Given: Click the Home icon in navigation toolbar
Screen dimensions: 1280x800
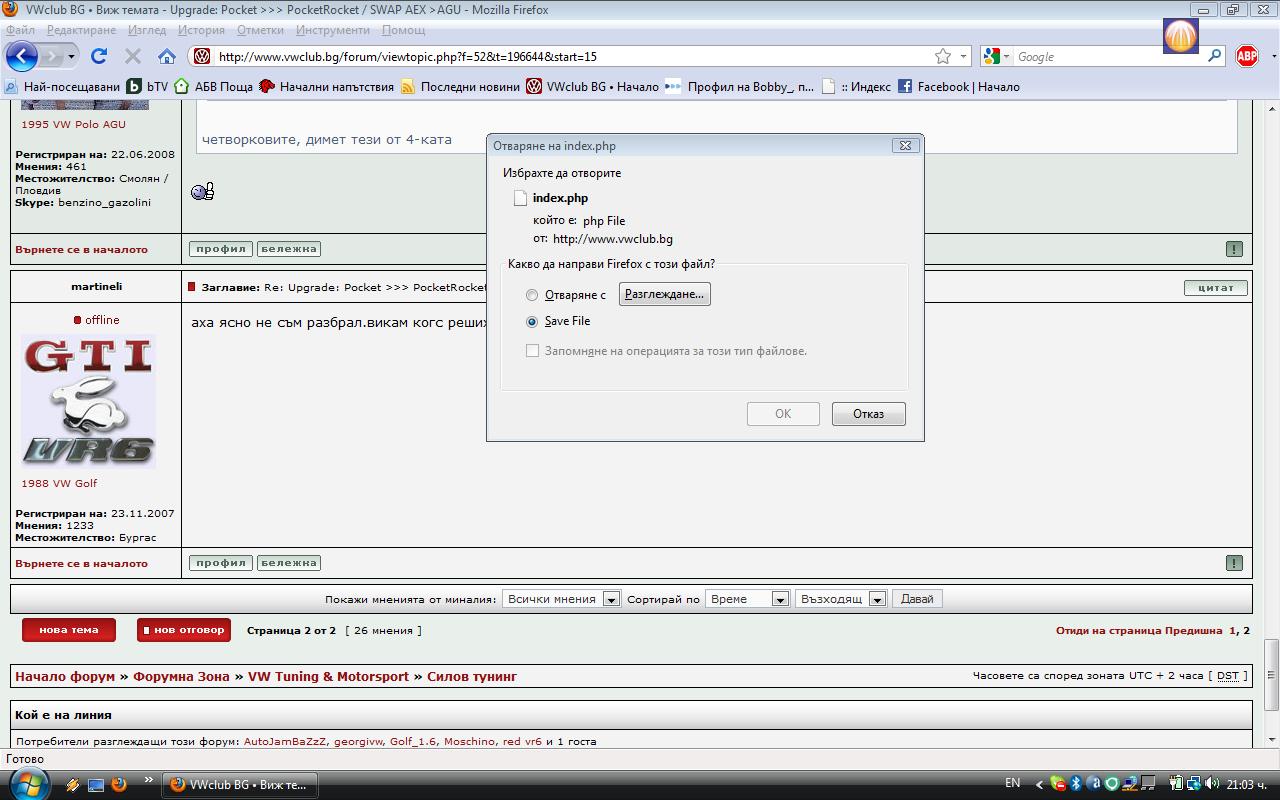Looking at the screenshot, I should pyautogui.click(x=167, y=56).
